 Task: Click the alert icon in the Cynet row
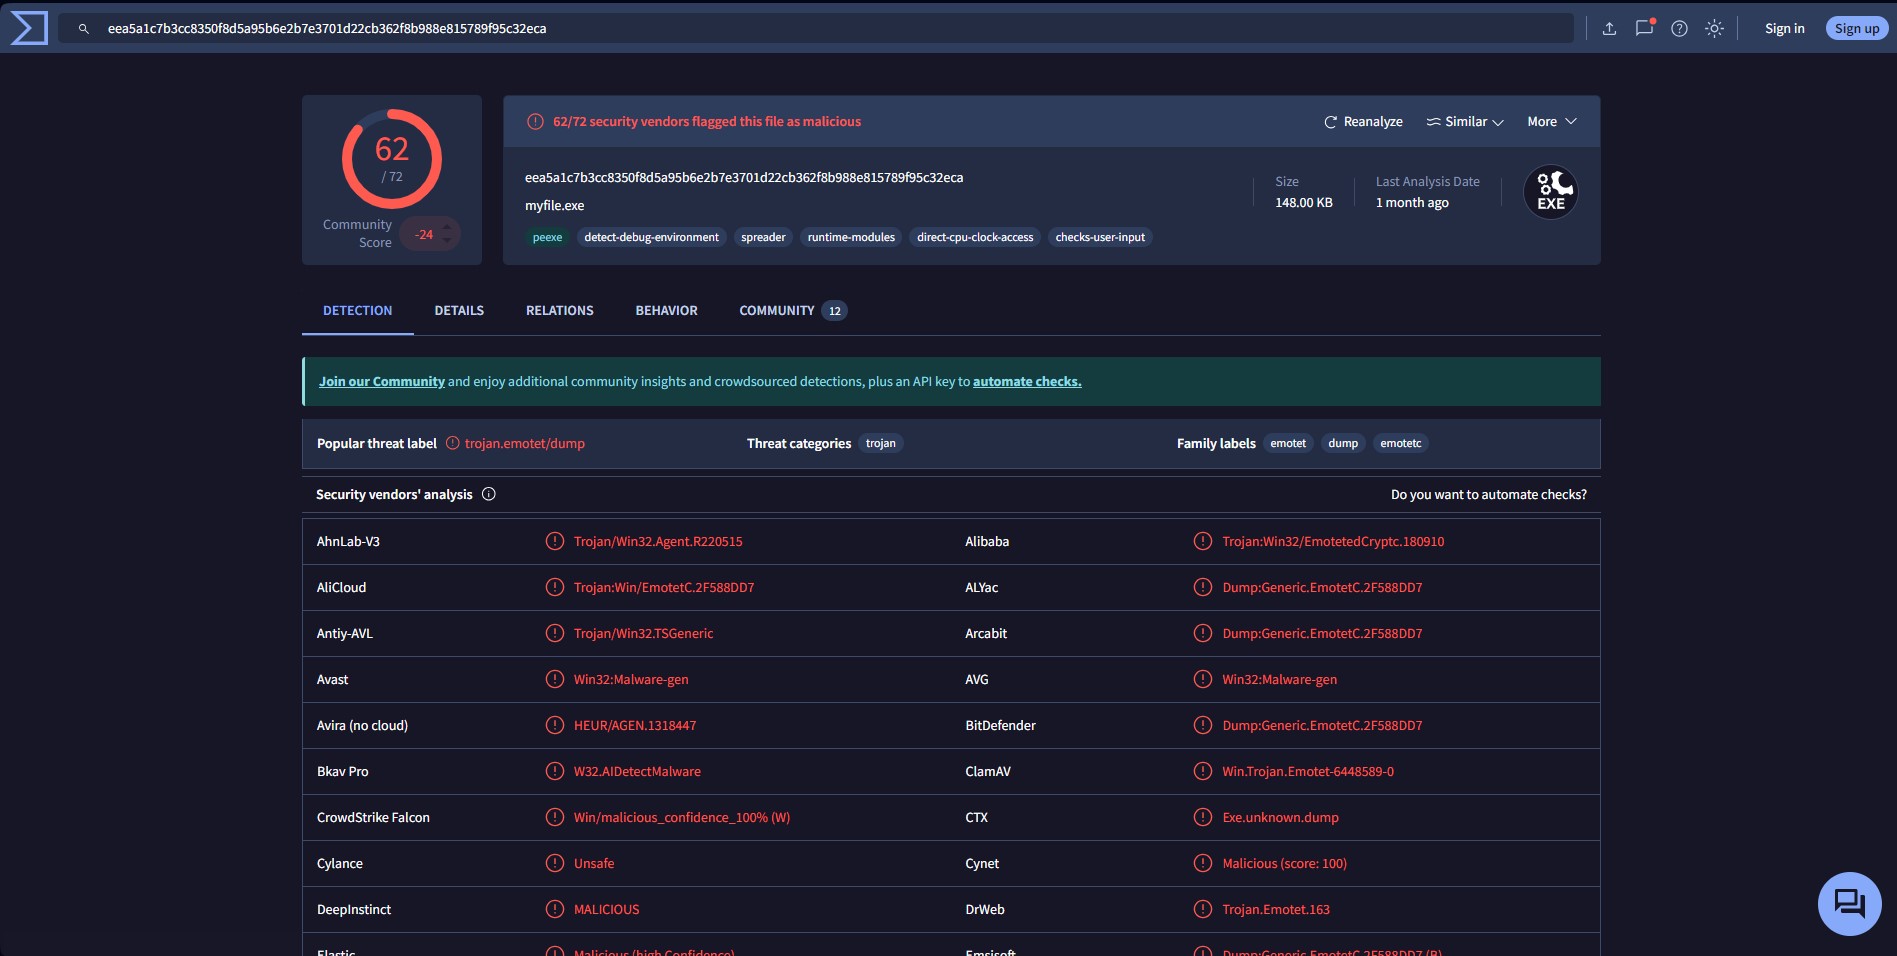[x=1203, y=863]
